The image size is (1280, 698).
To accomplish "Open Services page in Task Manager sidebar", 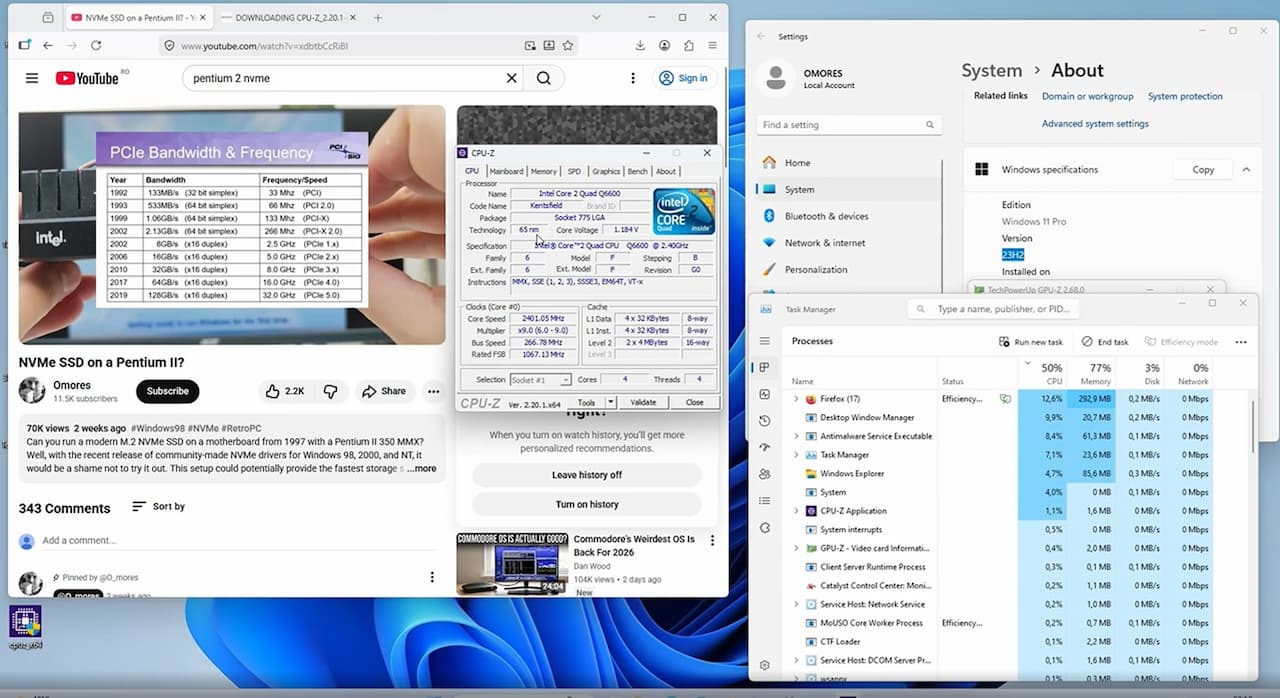I will tap(765, 527).
